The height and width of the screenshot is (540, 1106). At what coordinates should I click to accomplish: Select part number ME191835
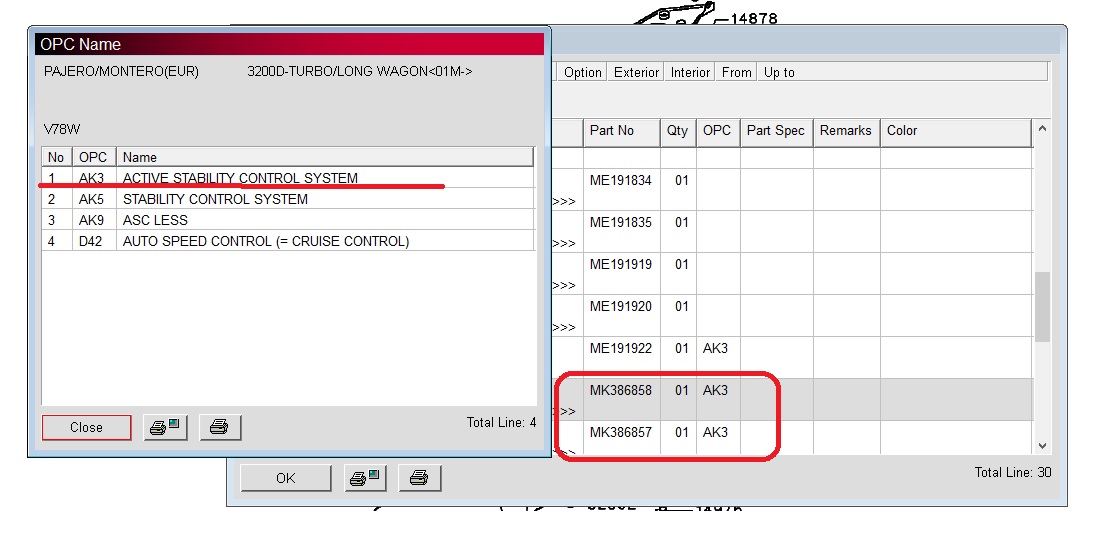tap(621, 222)
